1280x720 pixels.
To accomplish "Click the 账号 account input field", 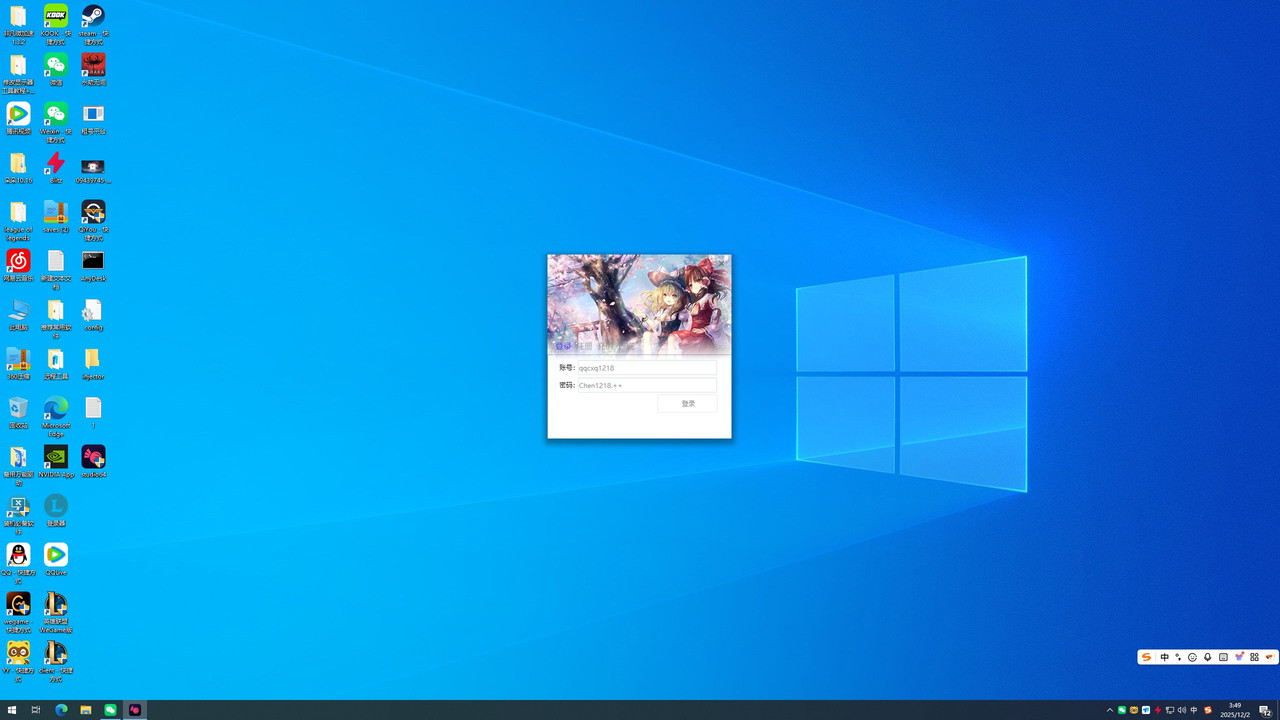I will point(647,368).
